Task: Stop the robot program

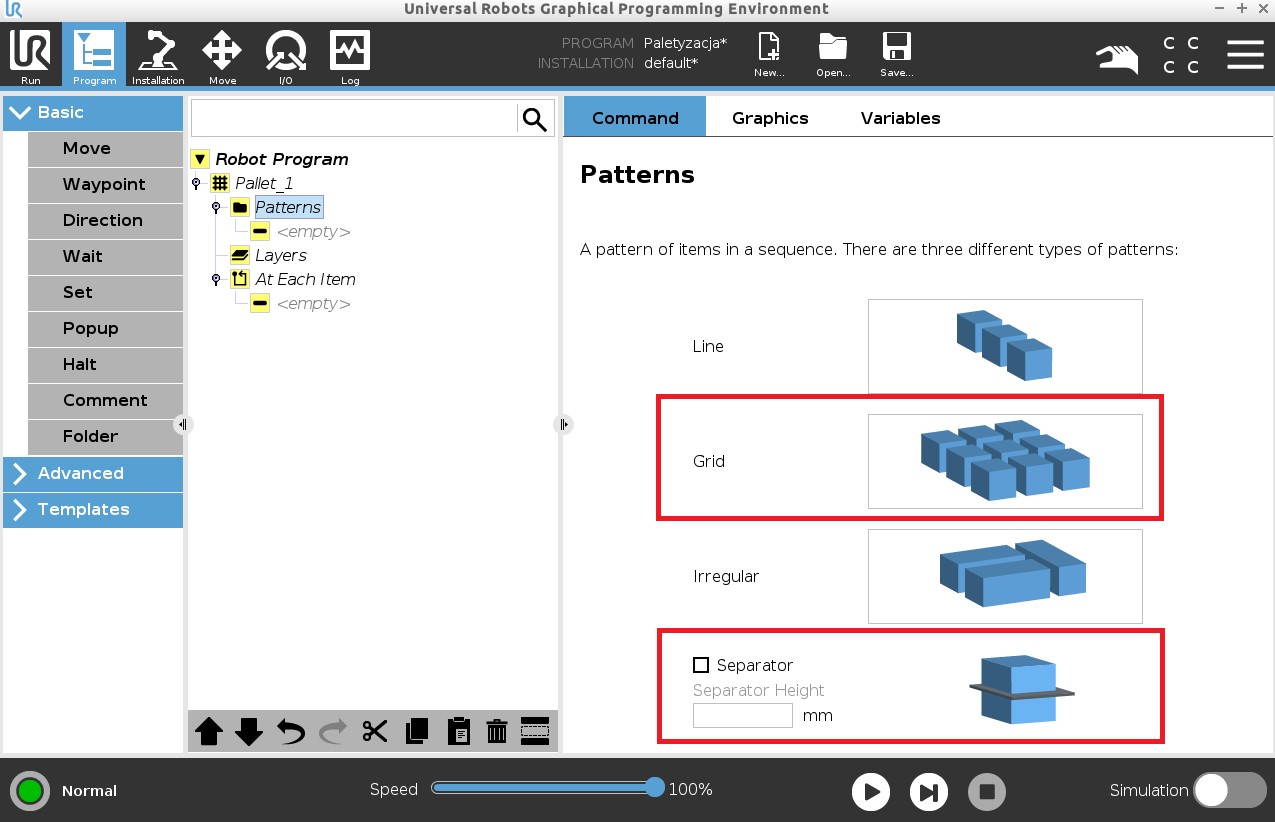Action: click(987, 792)
